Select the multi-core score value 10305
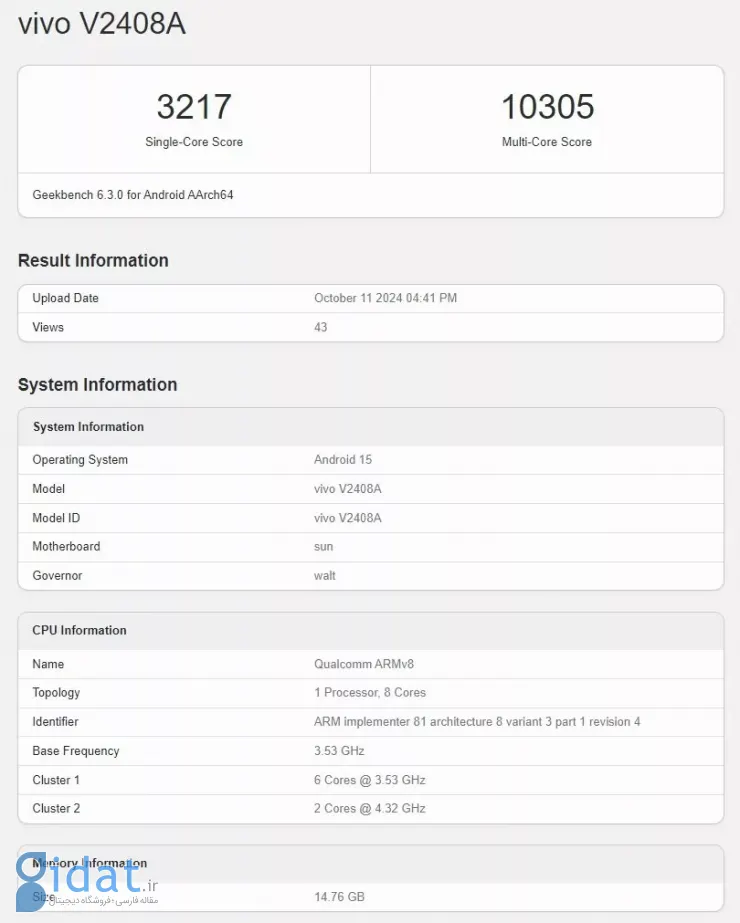The width and height of the screenshot is (740, 923). (547, 107)
